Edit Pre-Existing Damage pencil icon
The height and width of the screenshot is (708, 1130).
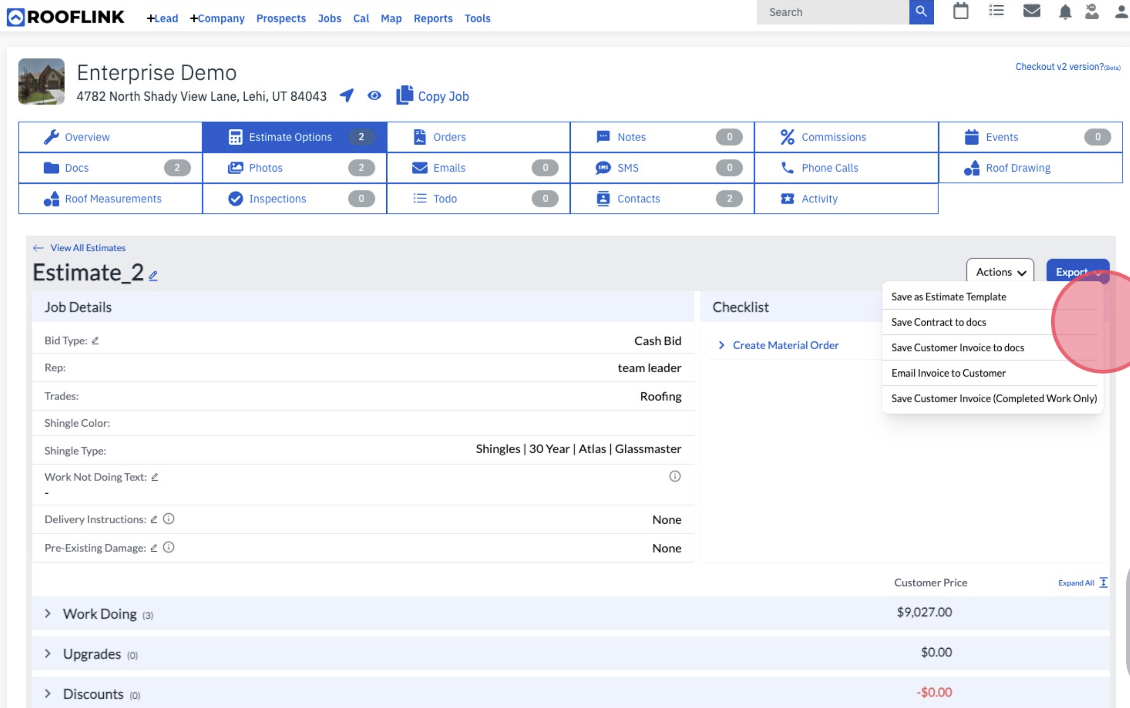pos(154,548)
